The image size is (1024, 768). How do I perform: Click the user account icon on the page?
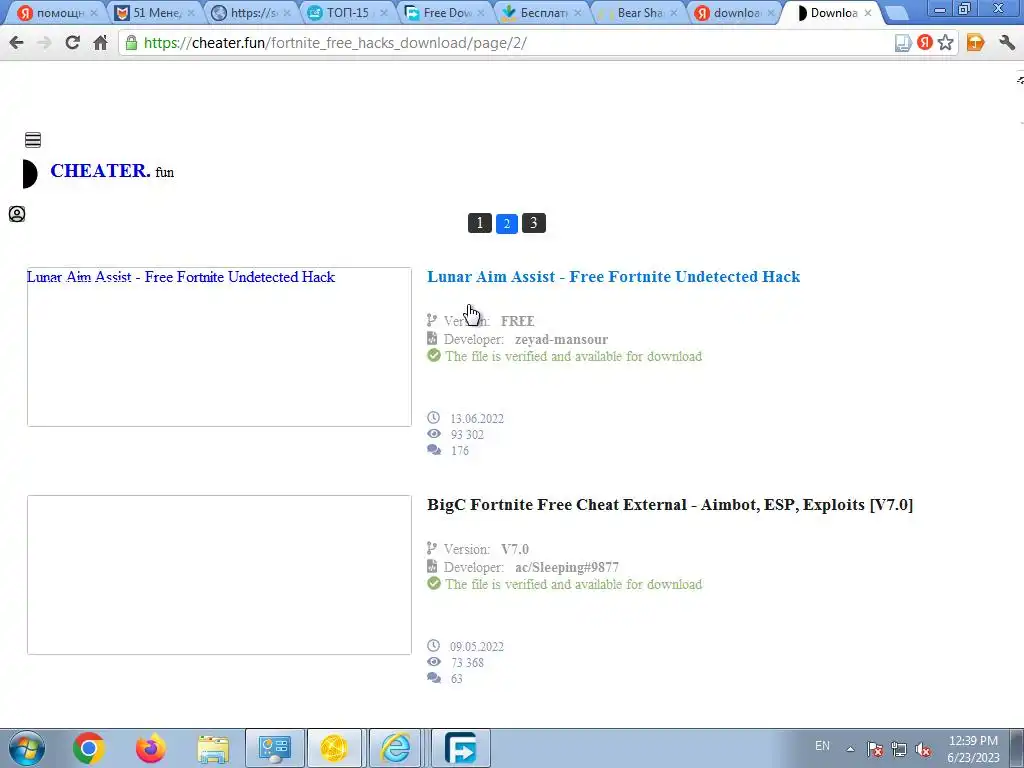17,214
